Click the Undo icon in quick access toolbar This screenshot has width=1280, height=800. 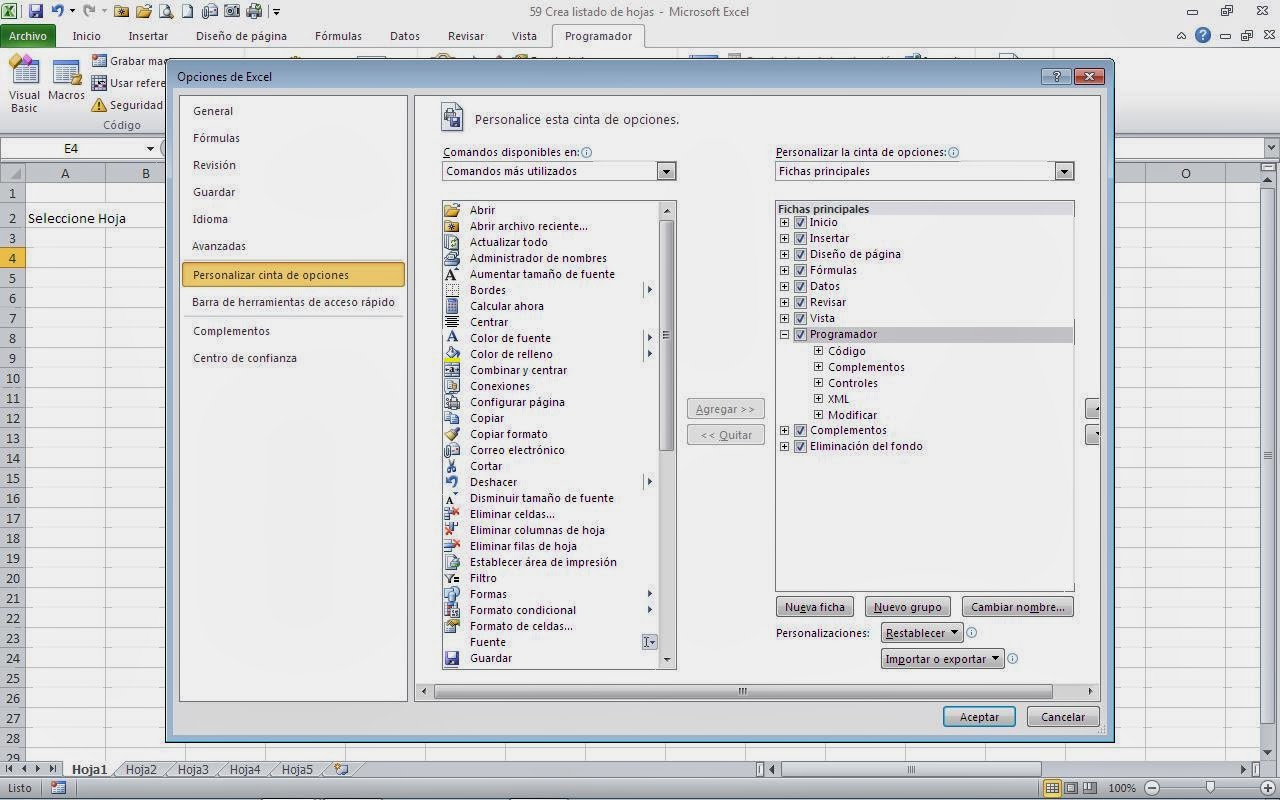click(x=58, y=12)
